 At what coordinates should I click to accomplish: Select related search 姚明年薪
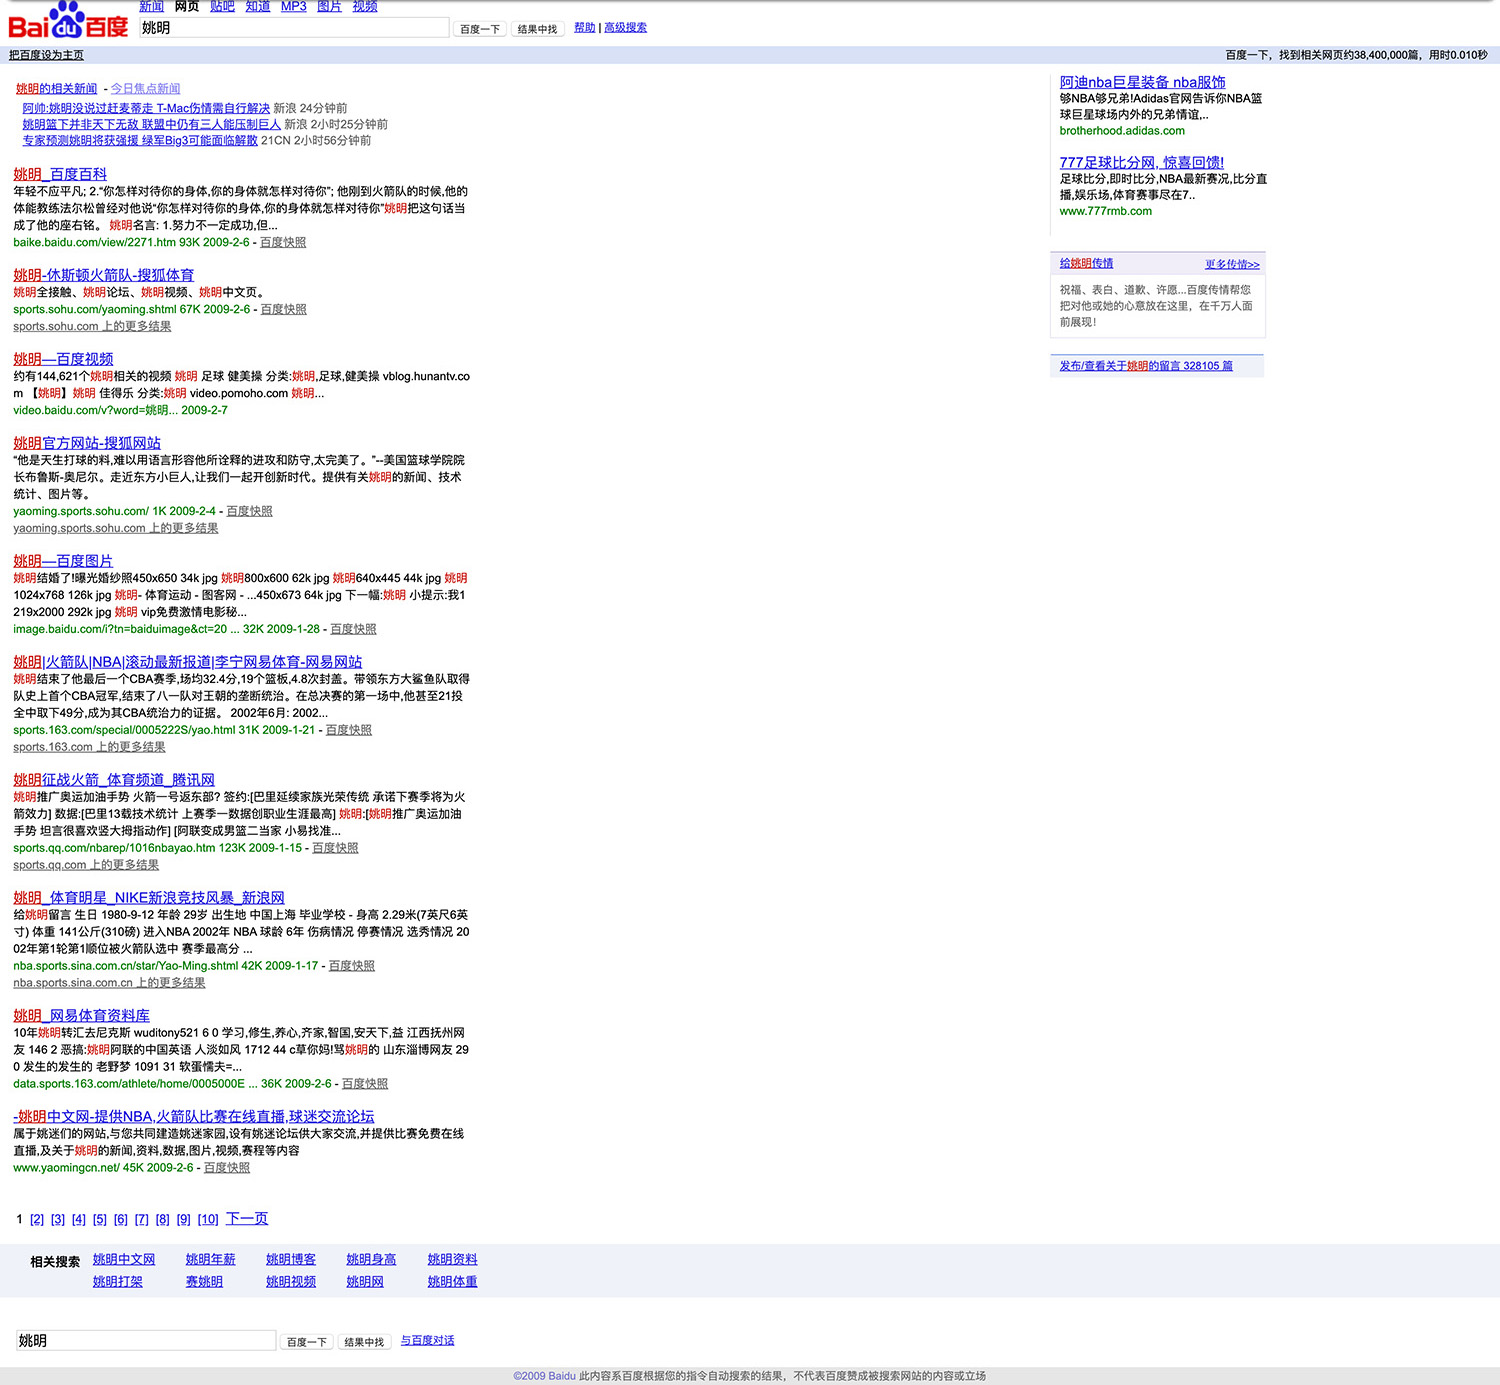[210, 1260]
